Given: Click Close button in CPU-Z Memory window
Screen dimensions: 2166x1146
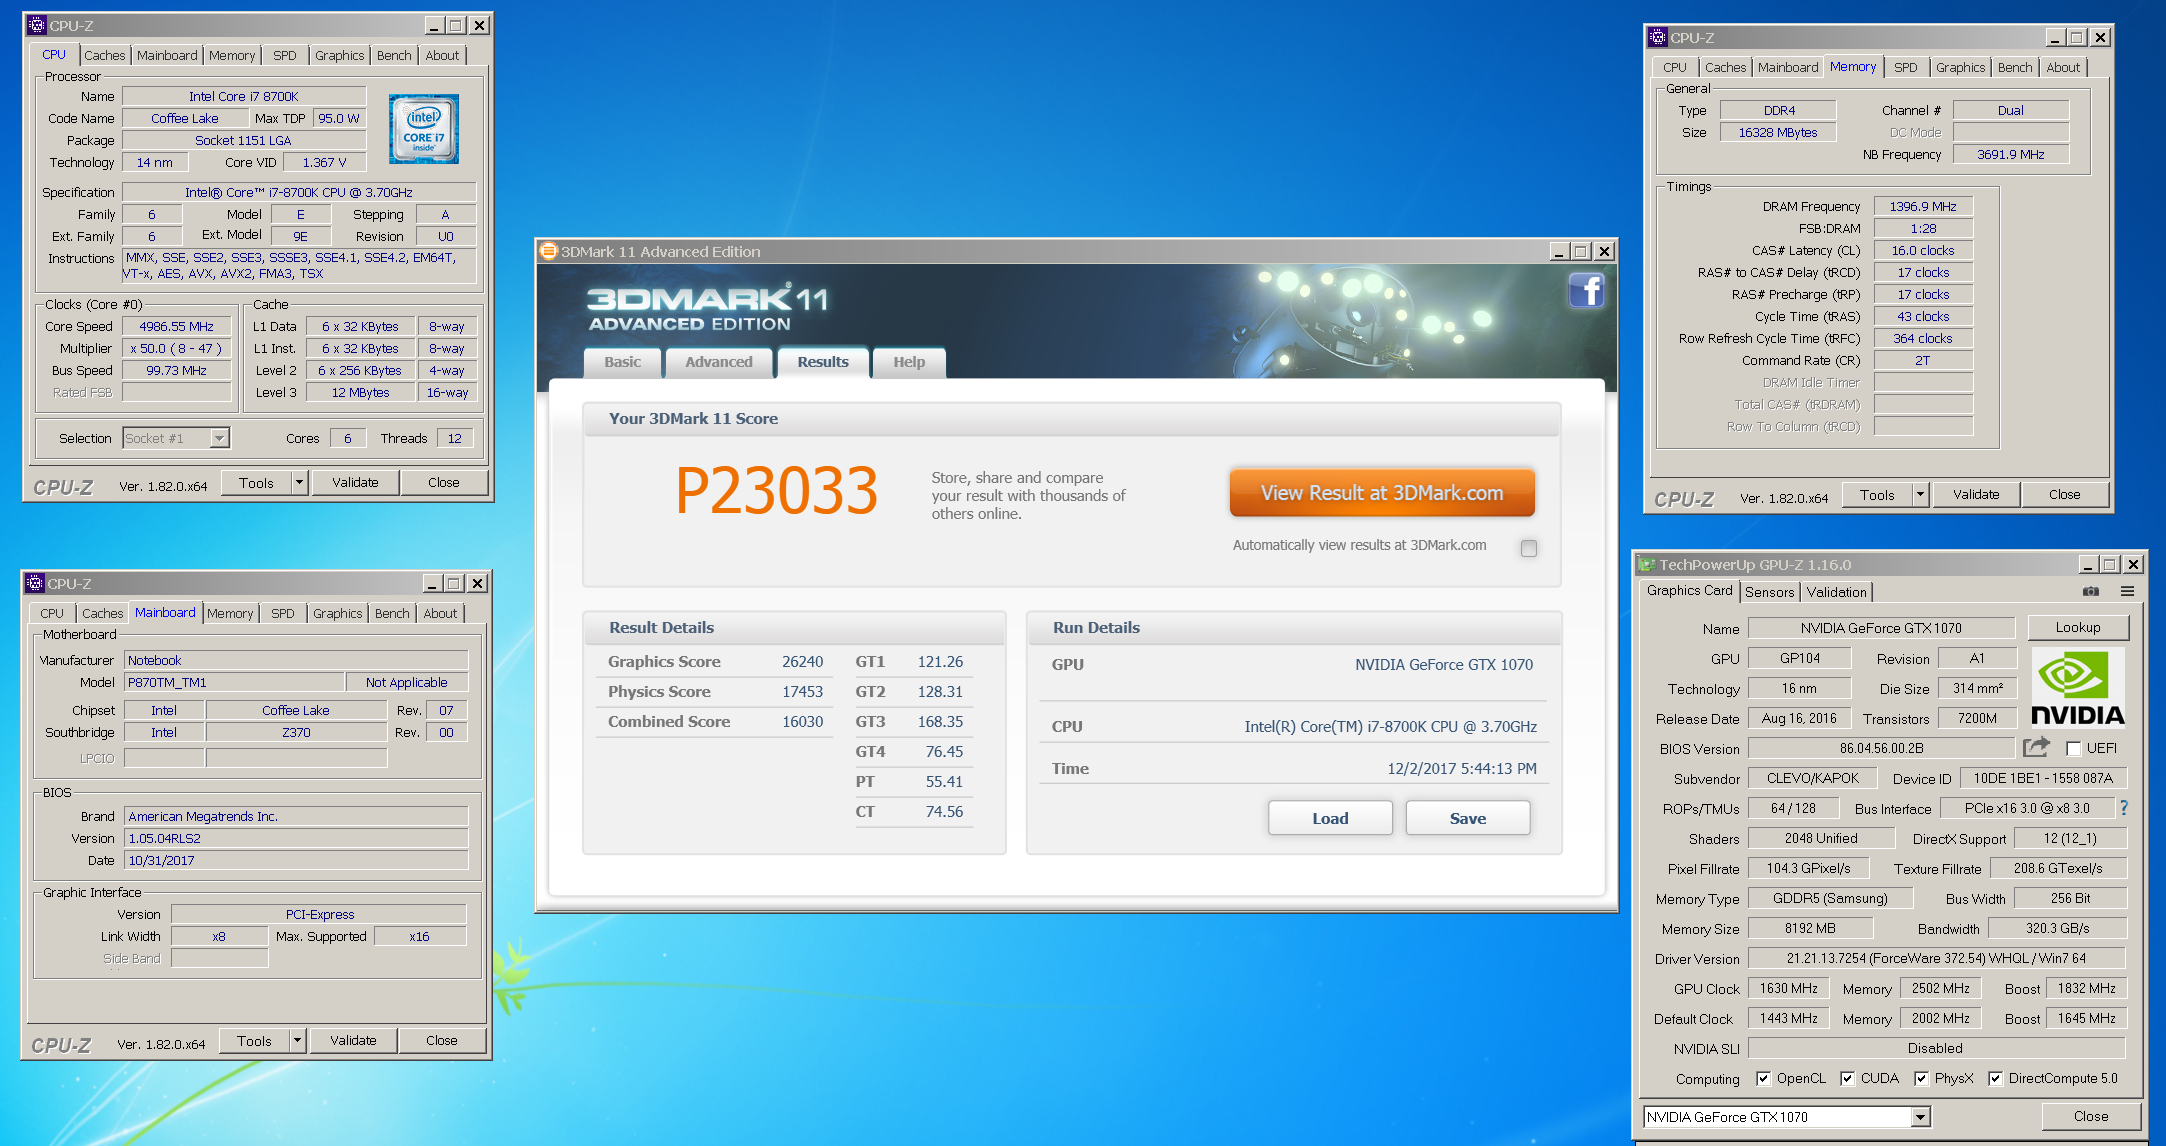Looking at the screenshot, I should tap(2064, 495).
